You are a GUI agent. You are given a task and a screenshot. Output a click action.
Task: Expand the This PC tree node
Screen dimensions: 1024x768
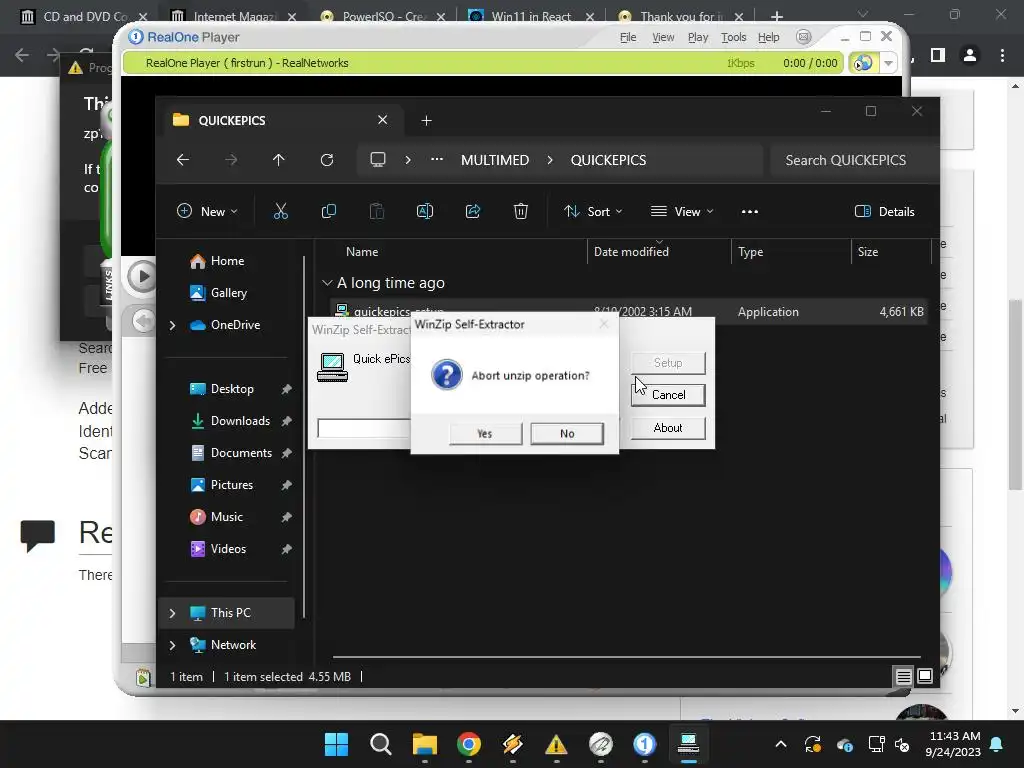(172, 613)
